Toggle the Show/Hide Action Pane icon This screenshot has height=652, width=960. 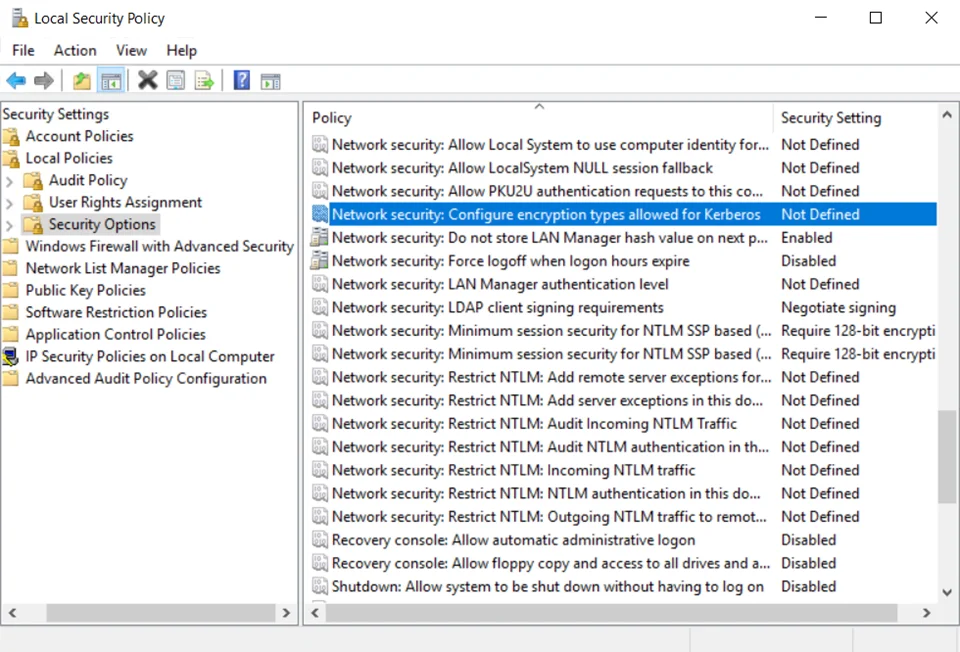270,81
